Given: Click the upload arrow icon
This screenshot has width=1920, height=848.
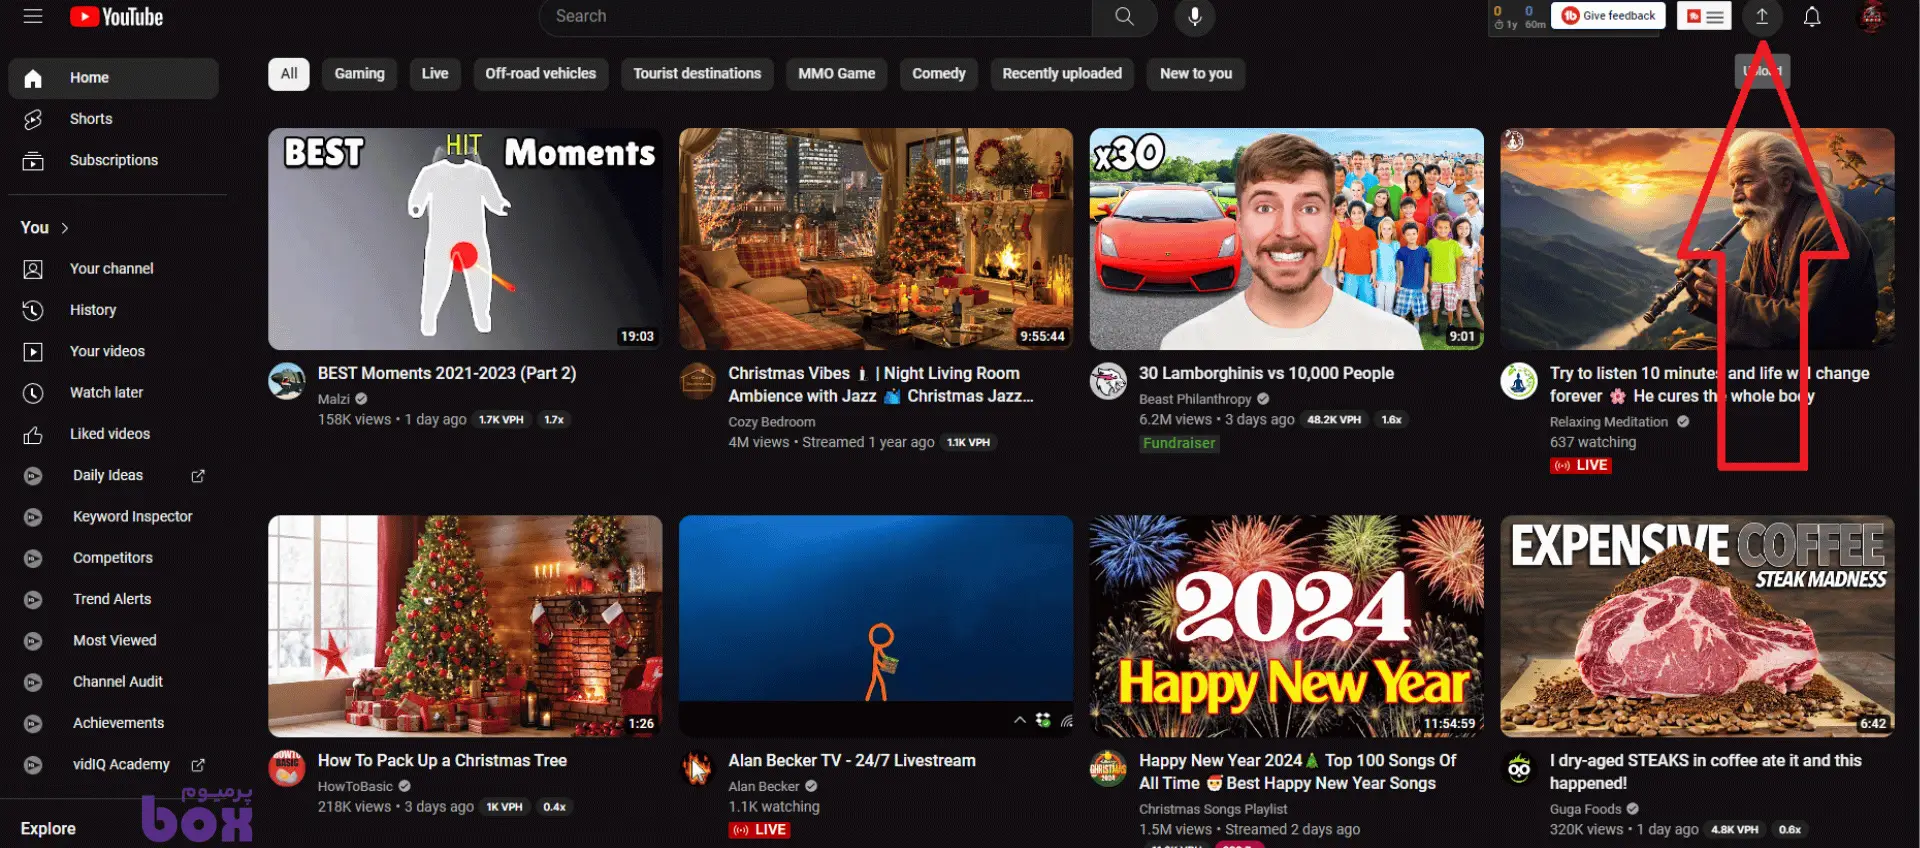Looking at the screenshot, I should click(x=1762, y=16).
